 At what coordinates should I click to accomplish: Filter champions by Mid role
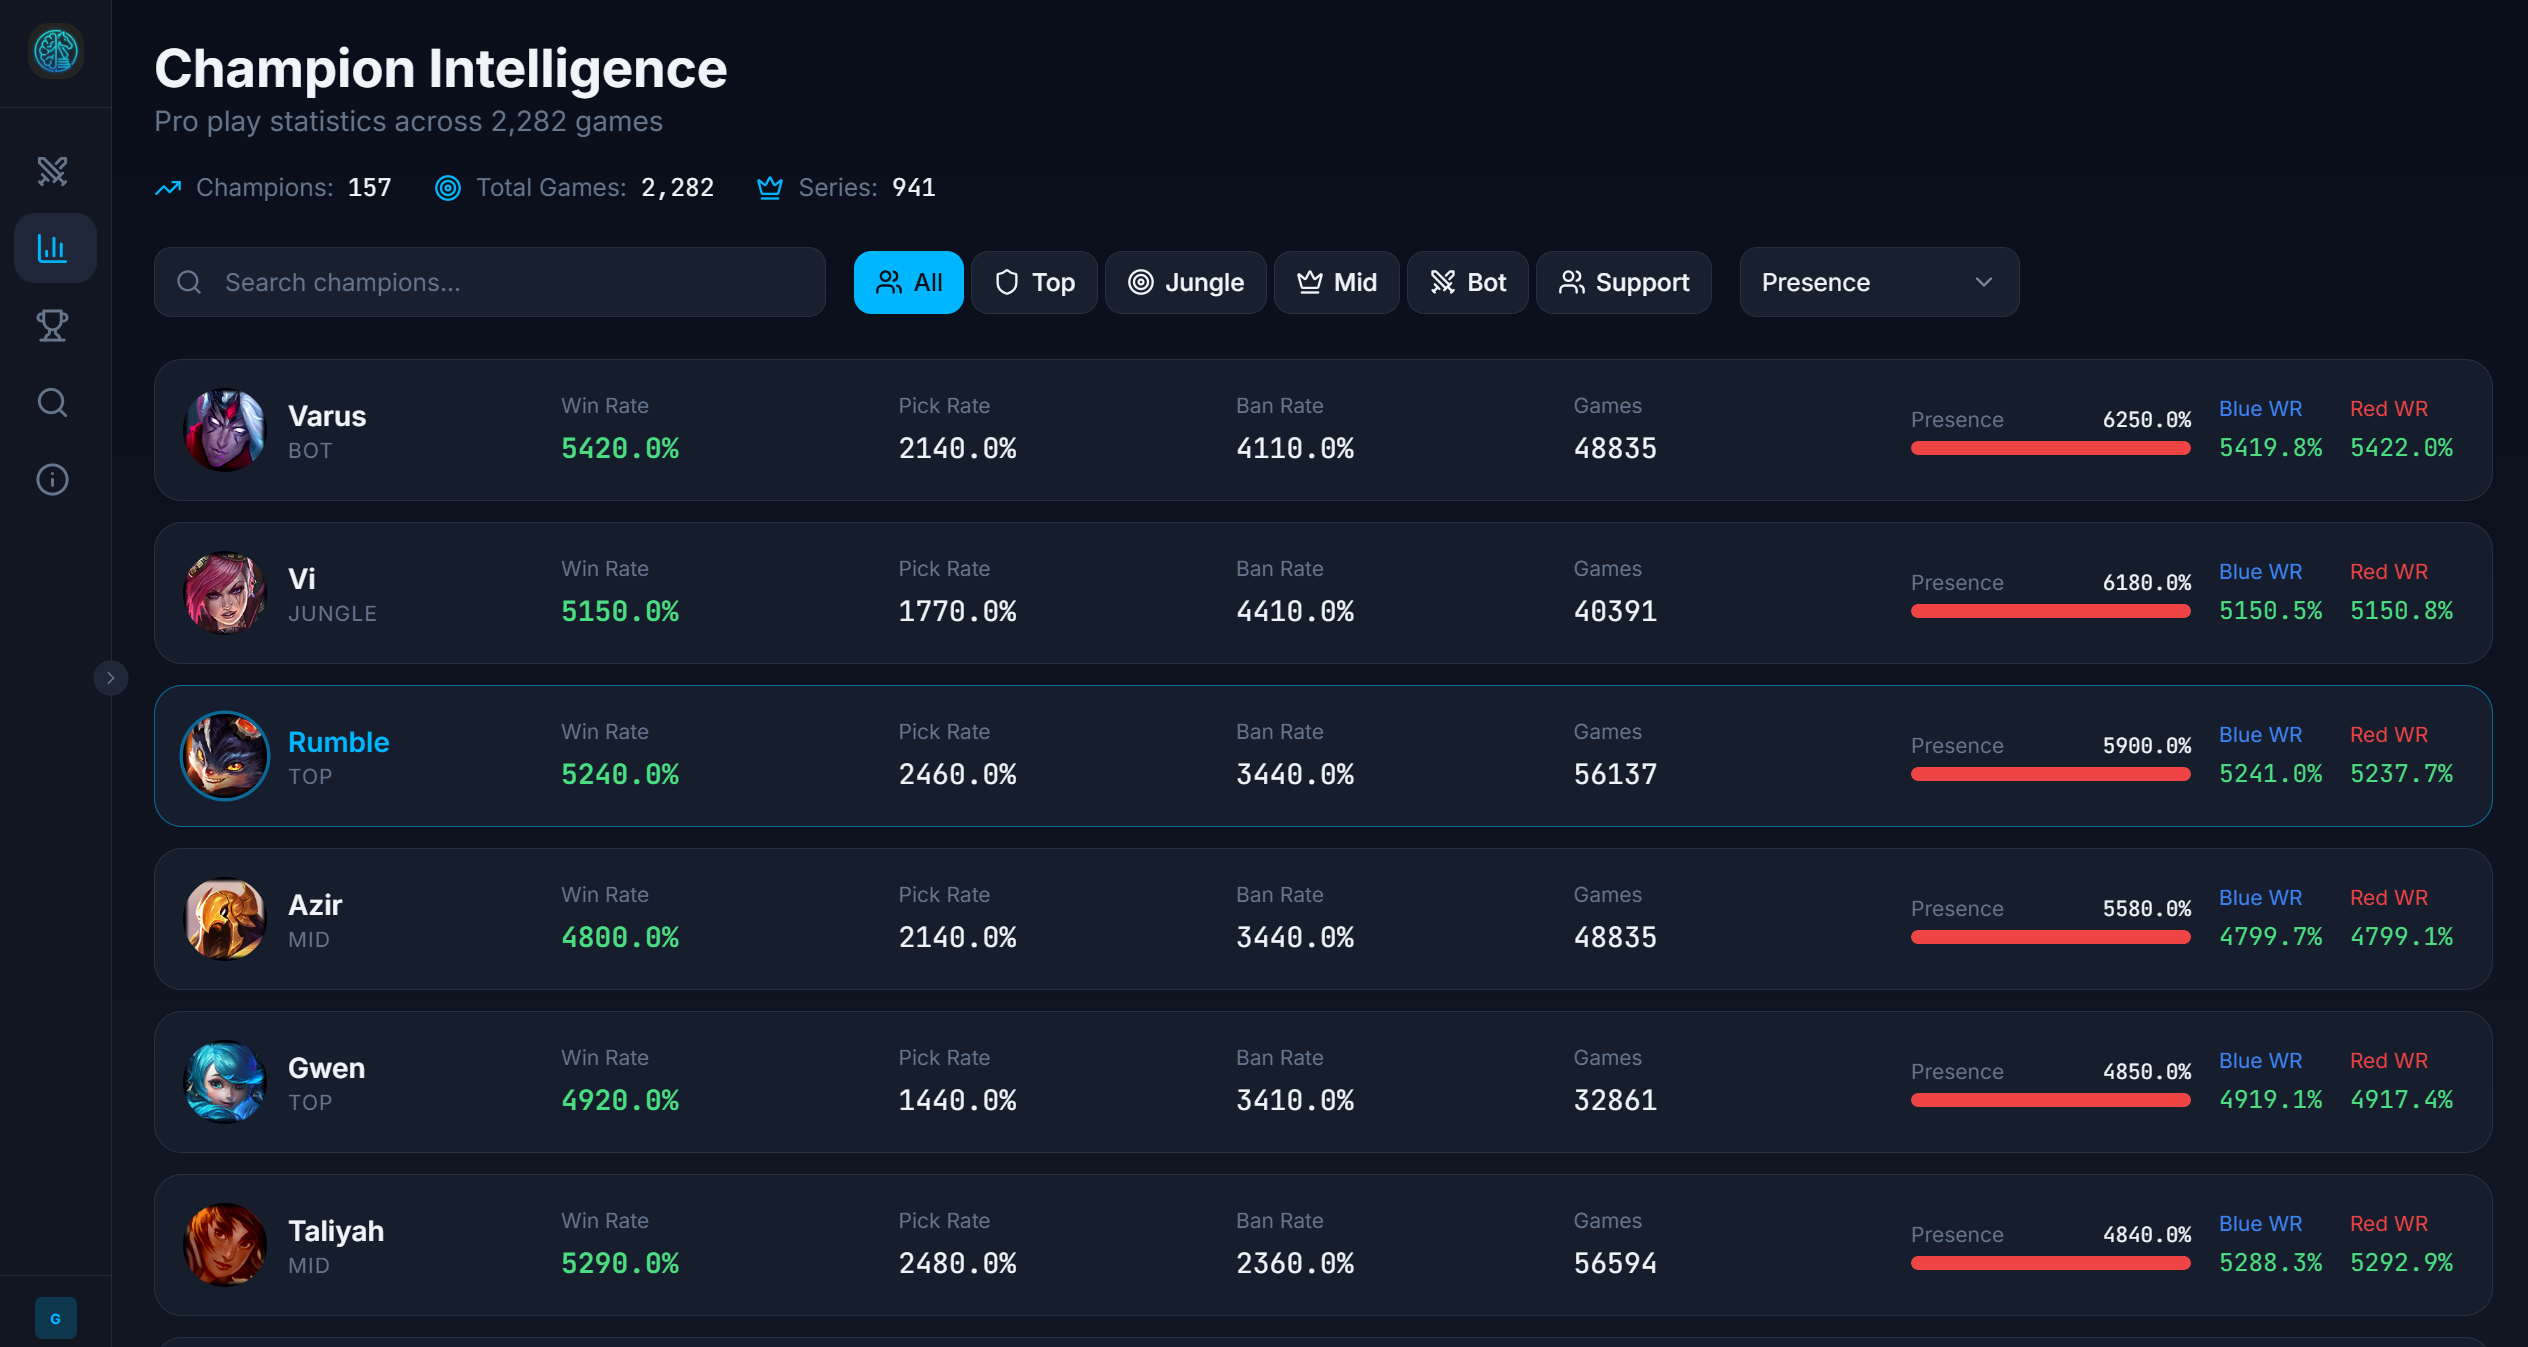(1336, 283)
